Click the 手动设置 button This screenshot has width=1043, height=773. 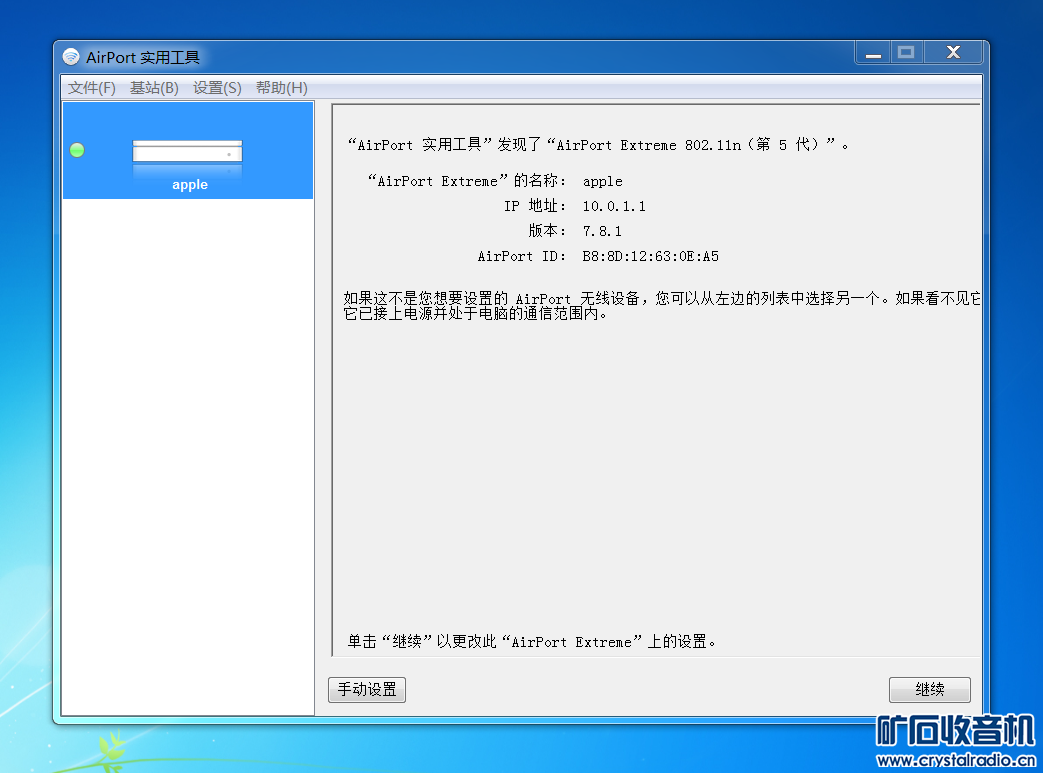367,689
